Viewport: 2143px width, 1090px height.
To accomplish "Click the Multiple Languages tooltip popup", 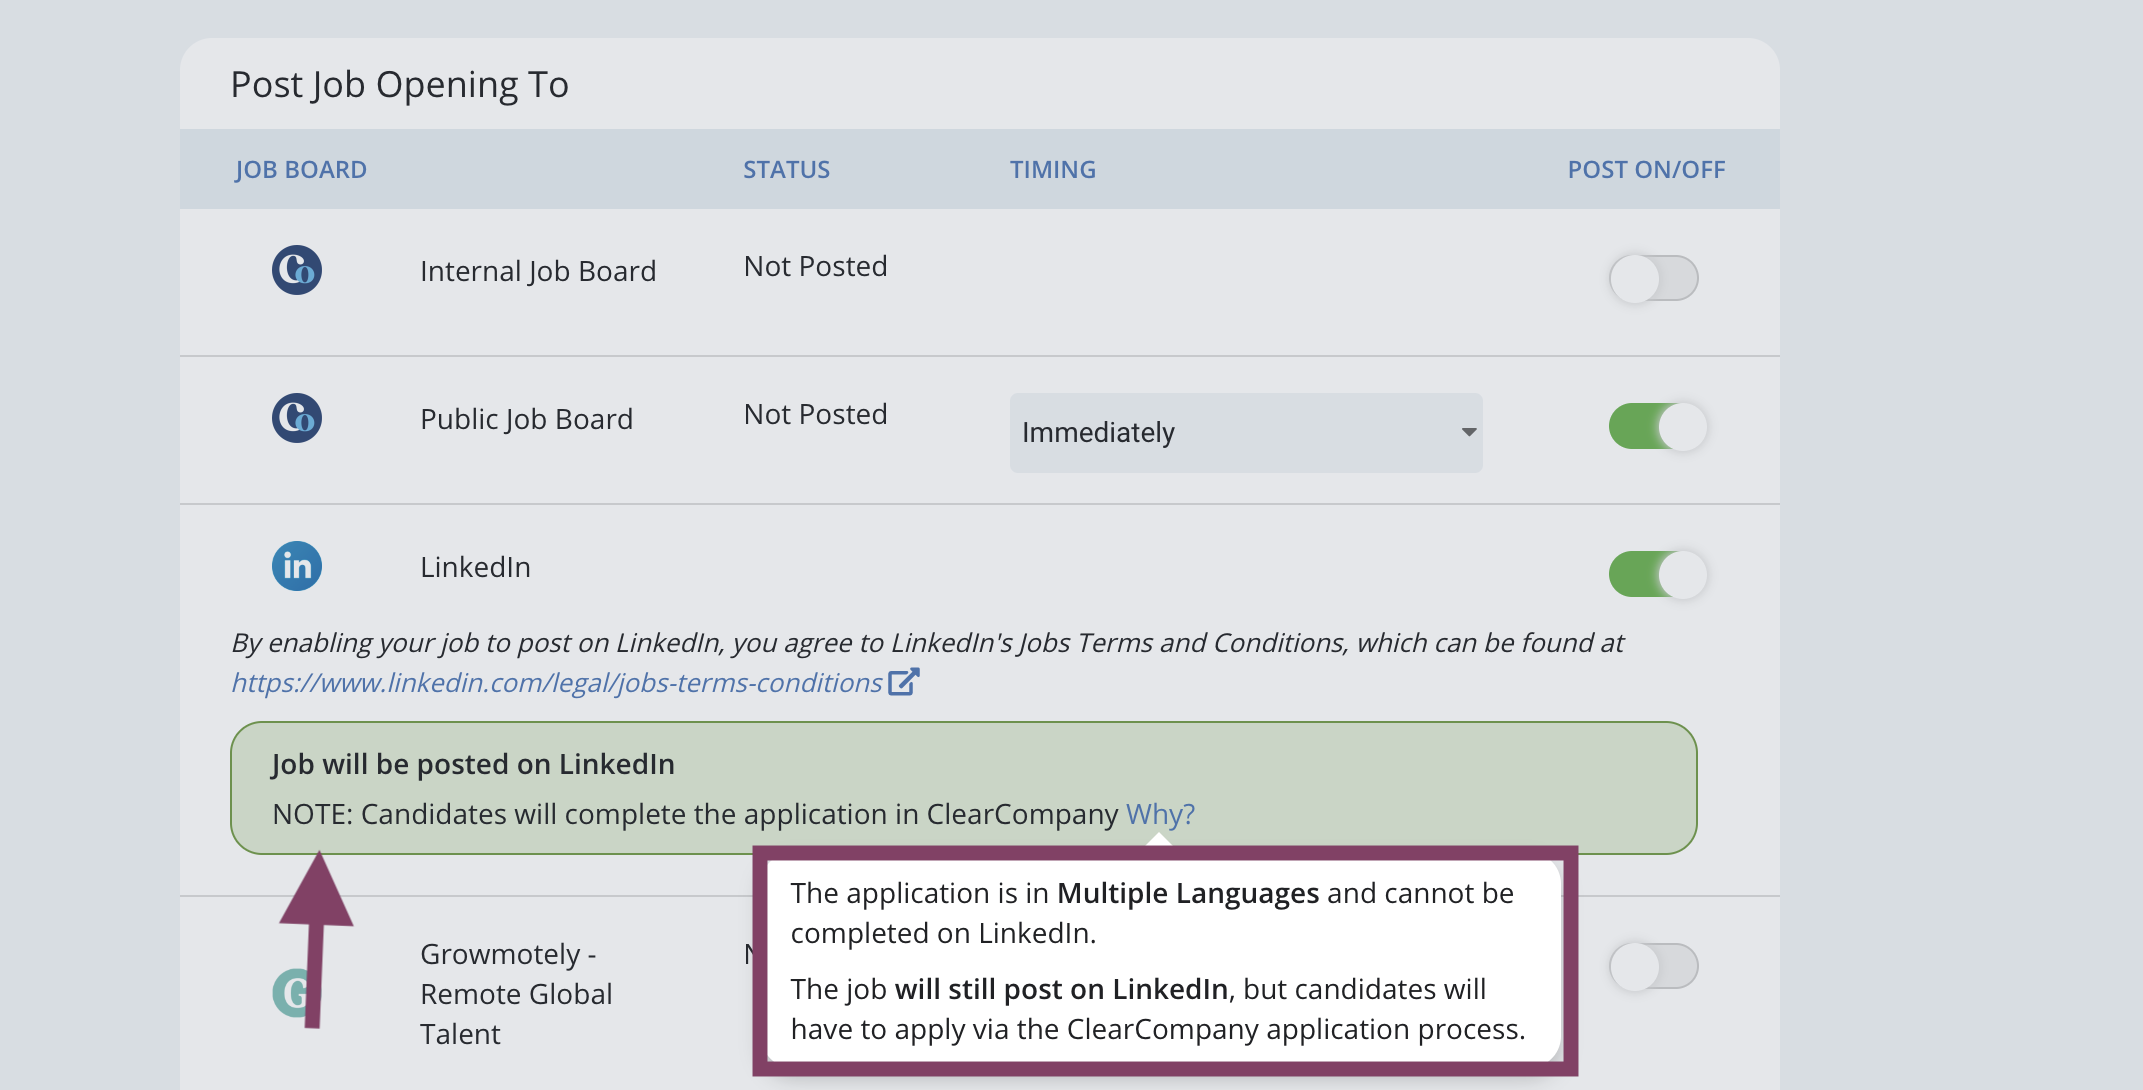I will (1164, 960).
